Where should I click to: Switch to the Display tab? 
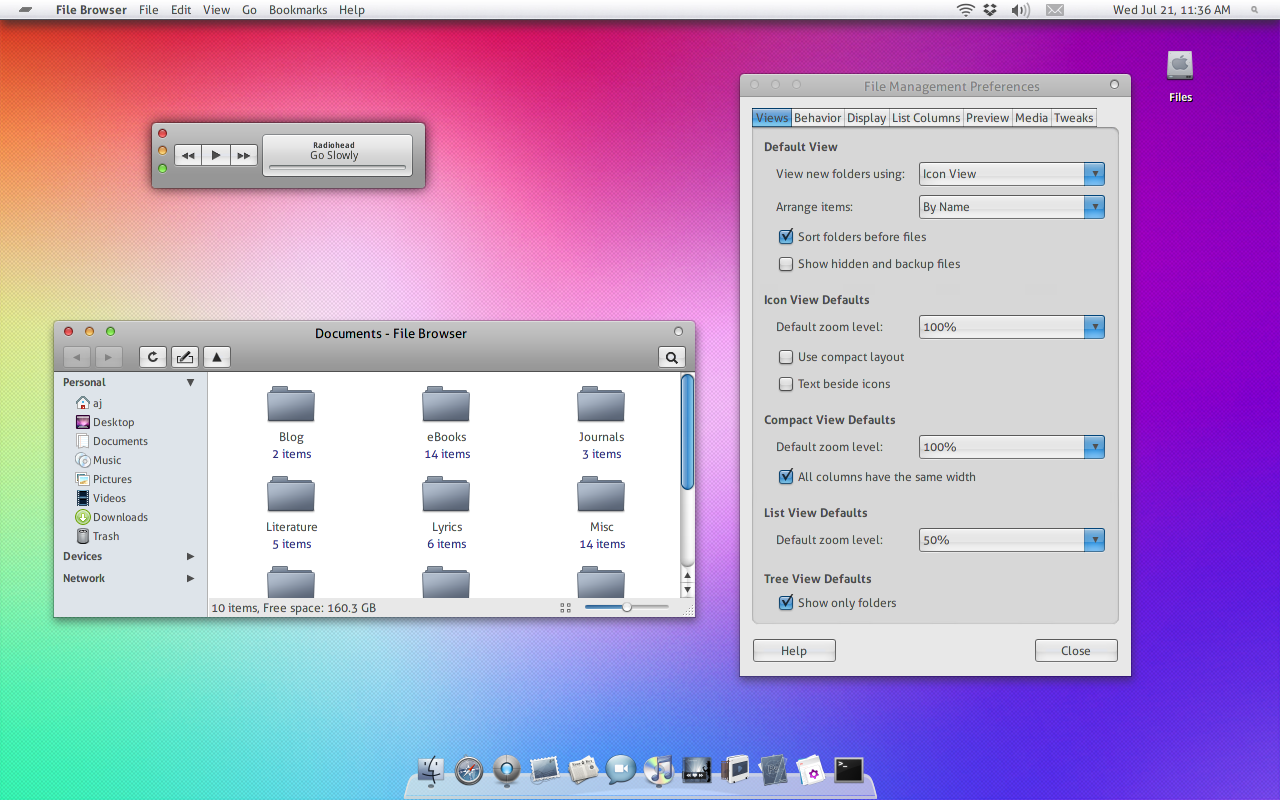866,118
